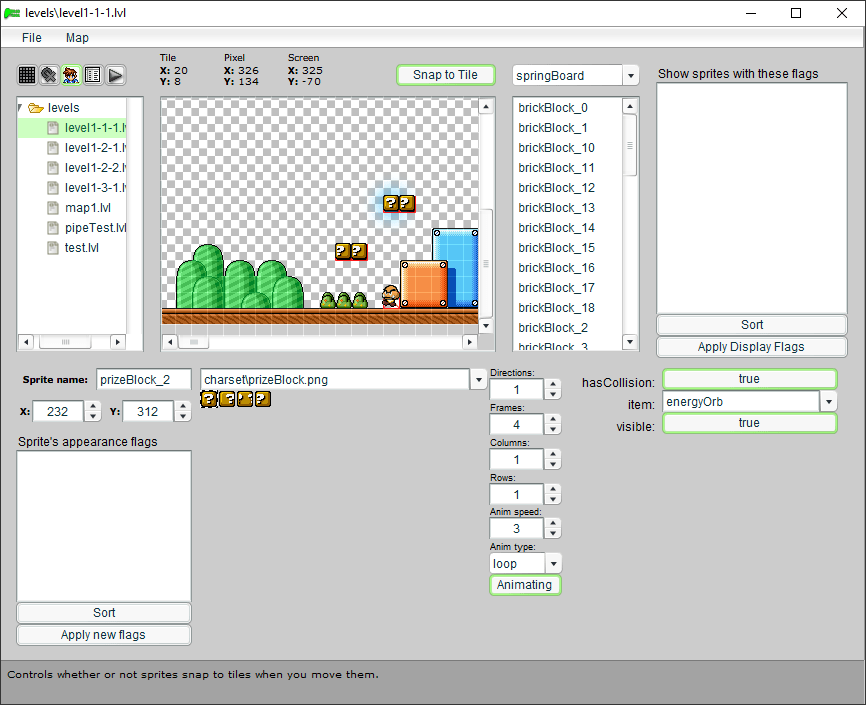Click the Apply Display Flags button
Viewport: 866px width, 705px height.
[x=751, y=347]
